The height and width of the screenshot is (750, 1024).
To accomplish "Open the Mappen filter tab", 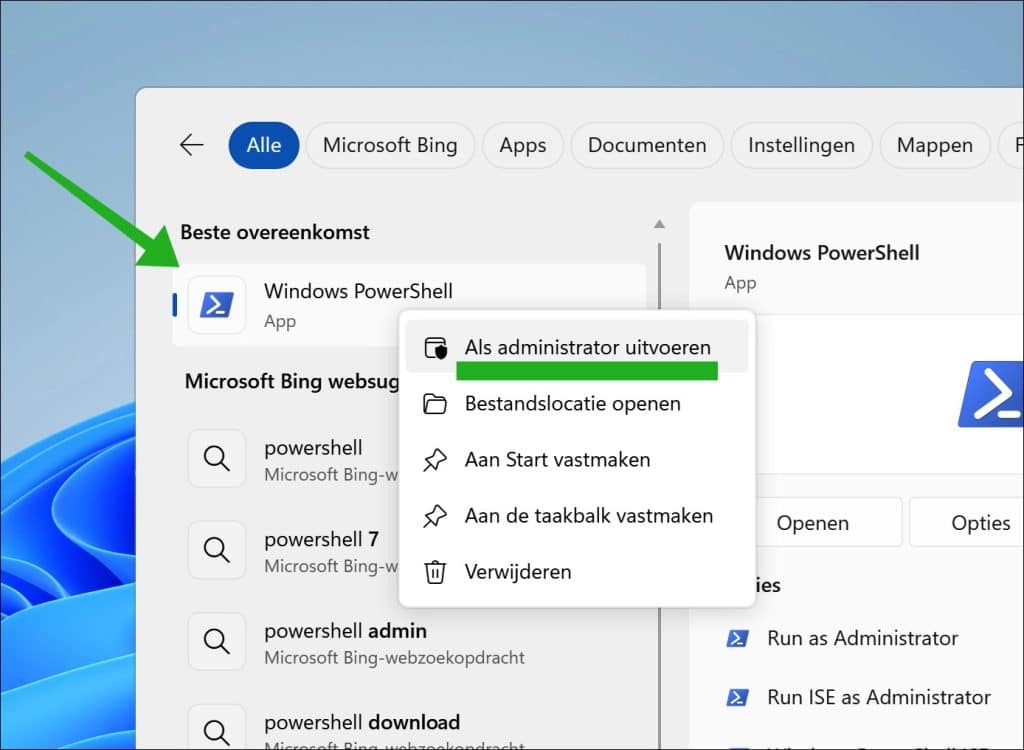I will coord(935,145).
